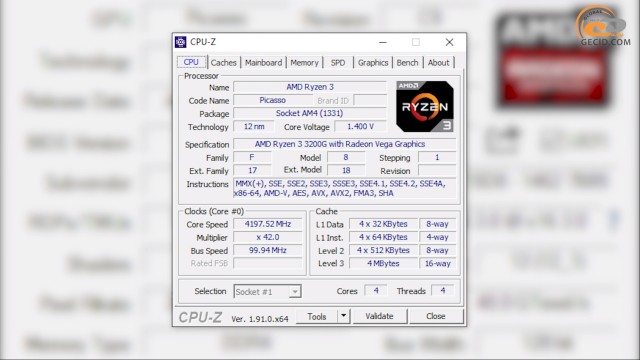The image size is (640, 360).
Task: Click the Socket AM4 (1331) package value
Action: (x=310, y=113)
